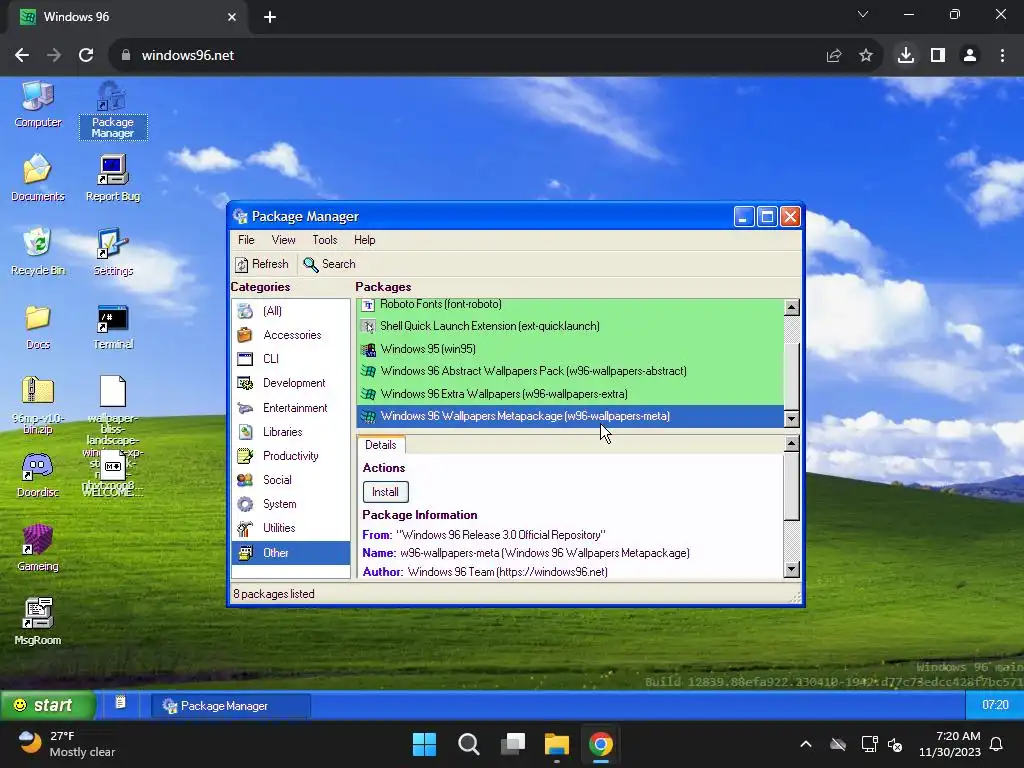Click the Search toolbar button
This screenshot has width=1024, height=768.
pos(329,264)
